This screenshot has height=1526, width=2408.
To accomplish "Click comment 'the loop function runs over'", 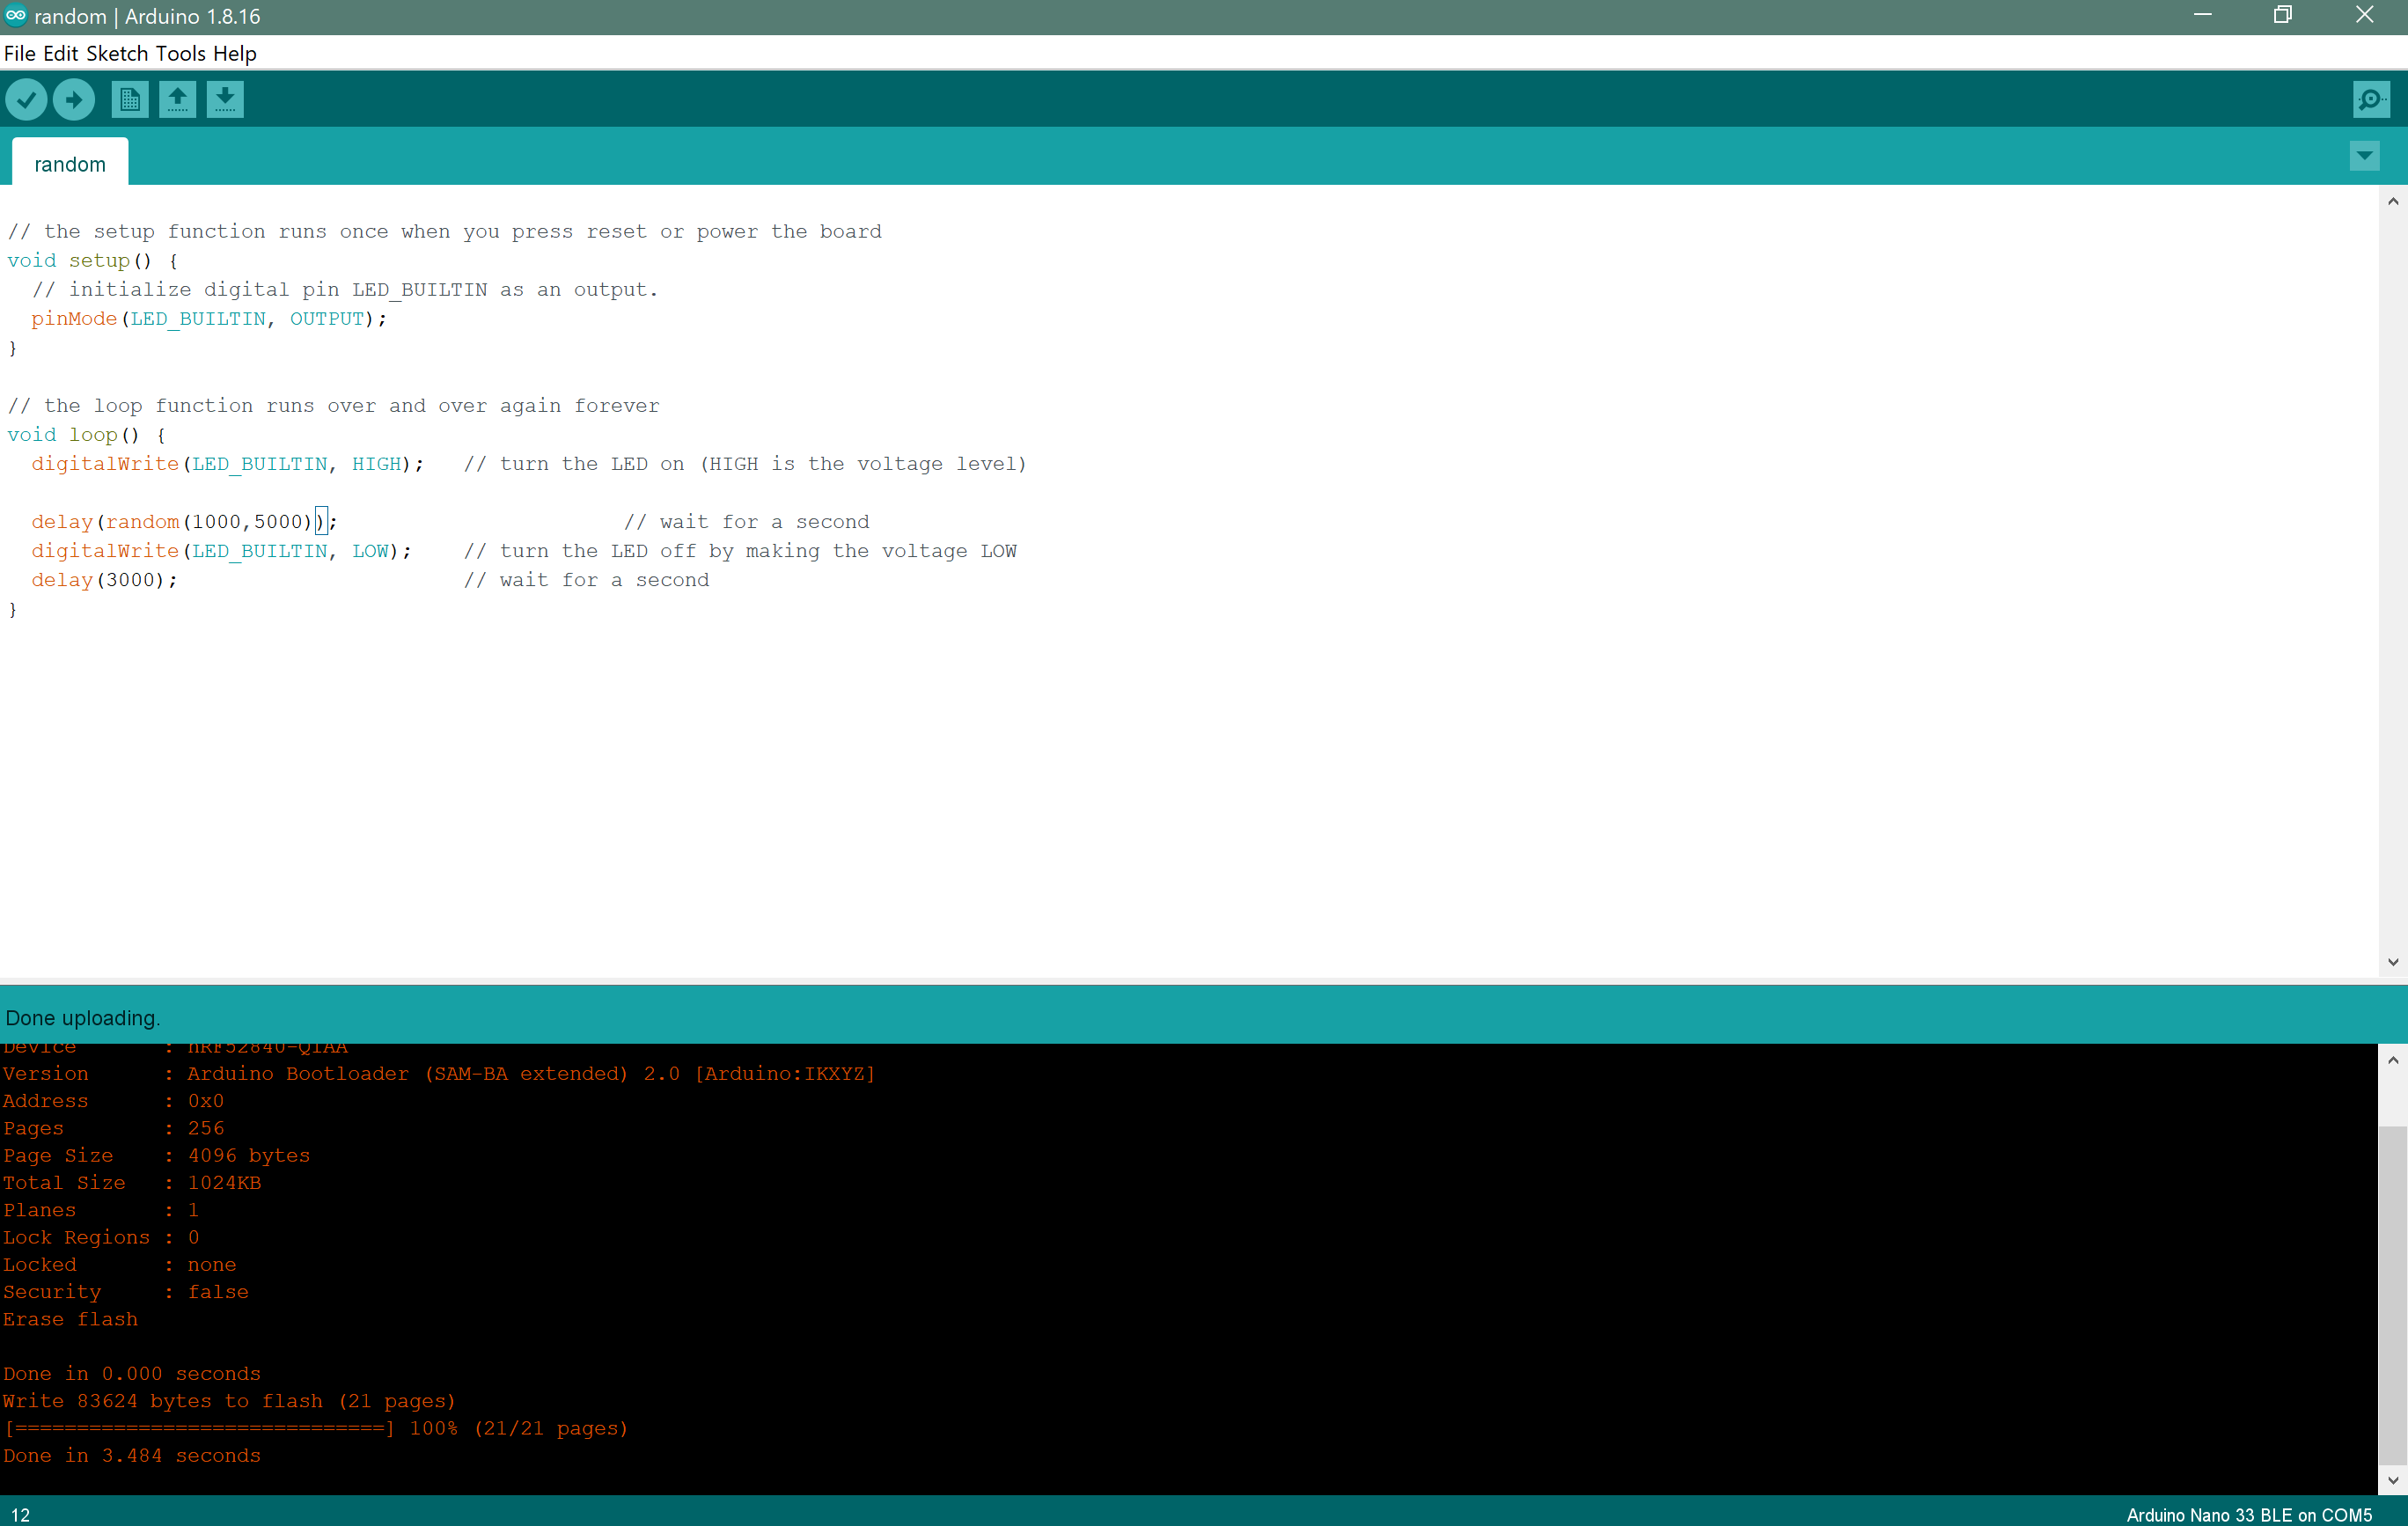I will pyautogui.click(x=333, y=406).
